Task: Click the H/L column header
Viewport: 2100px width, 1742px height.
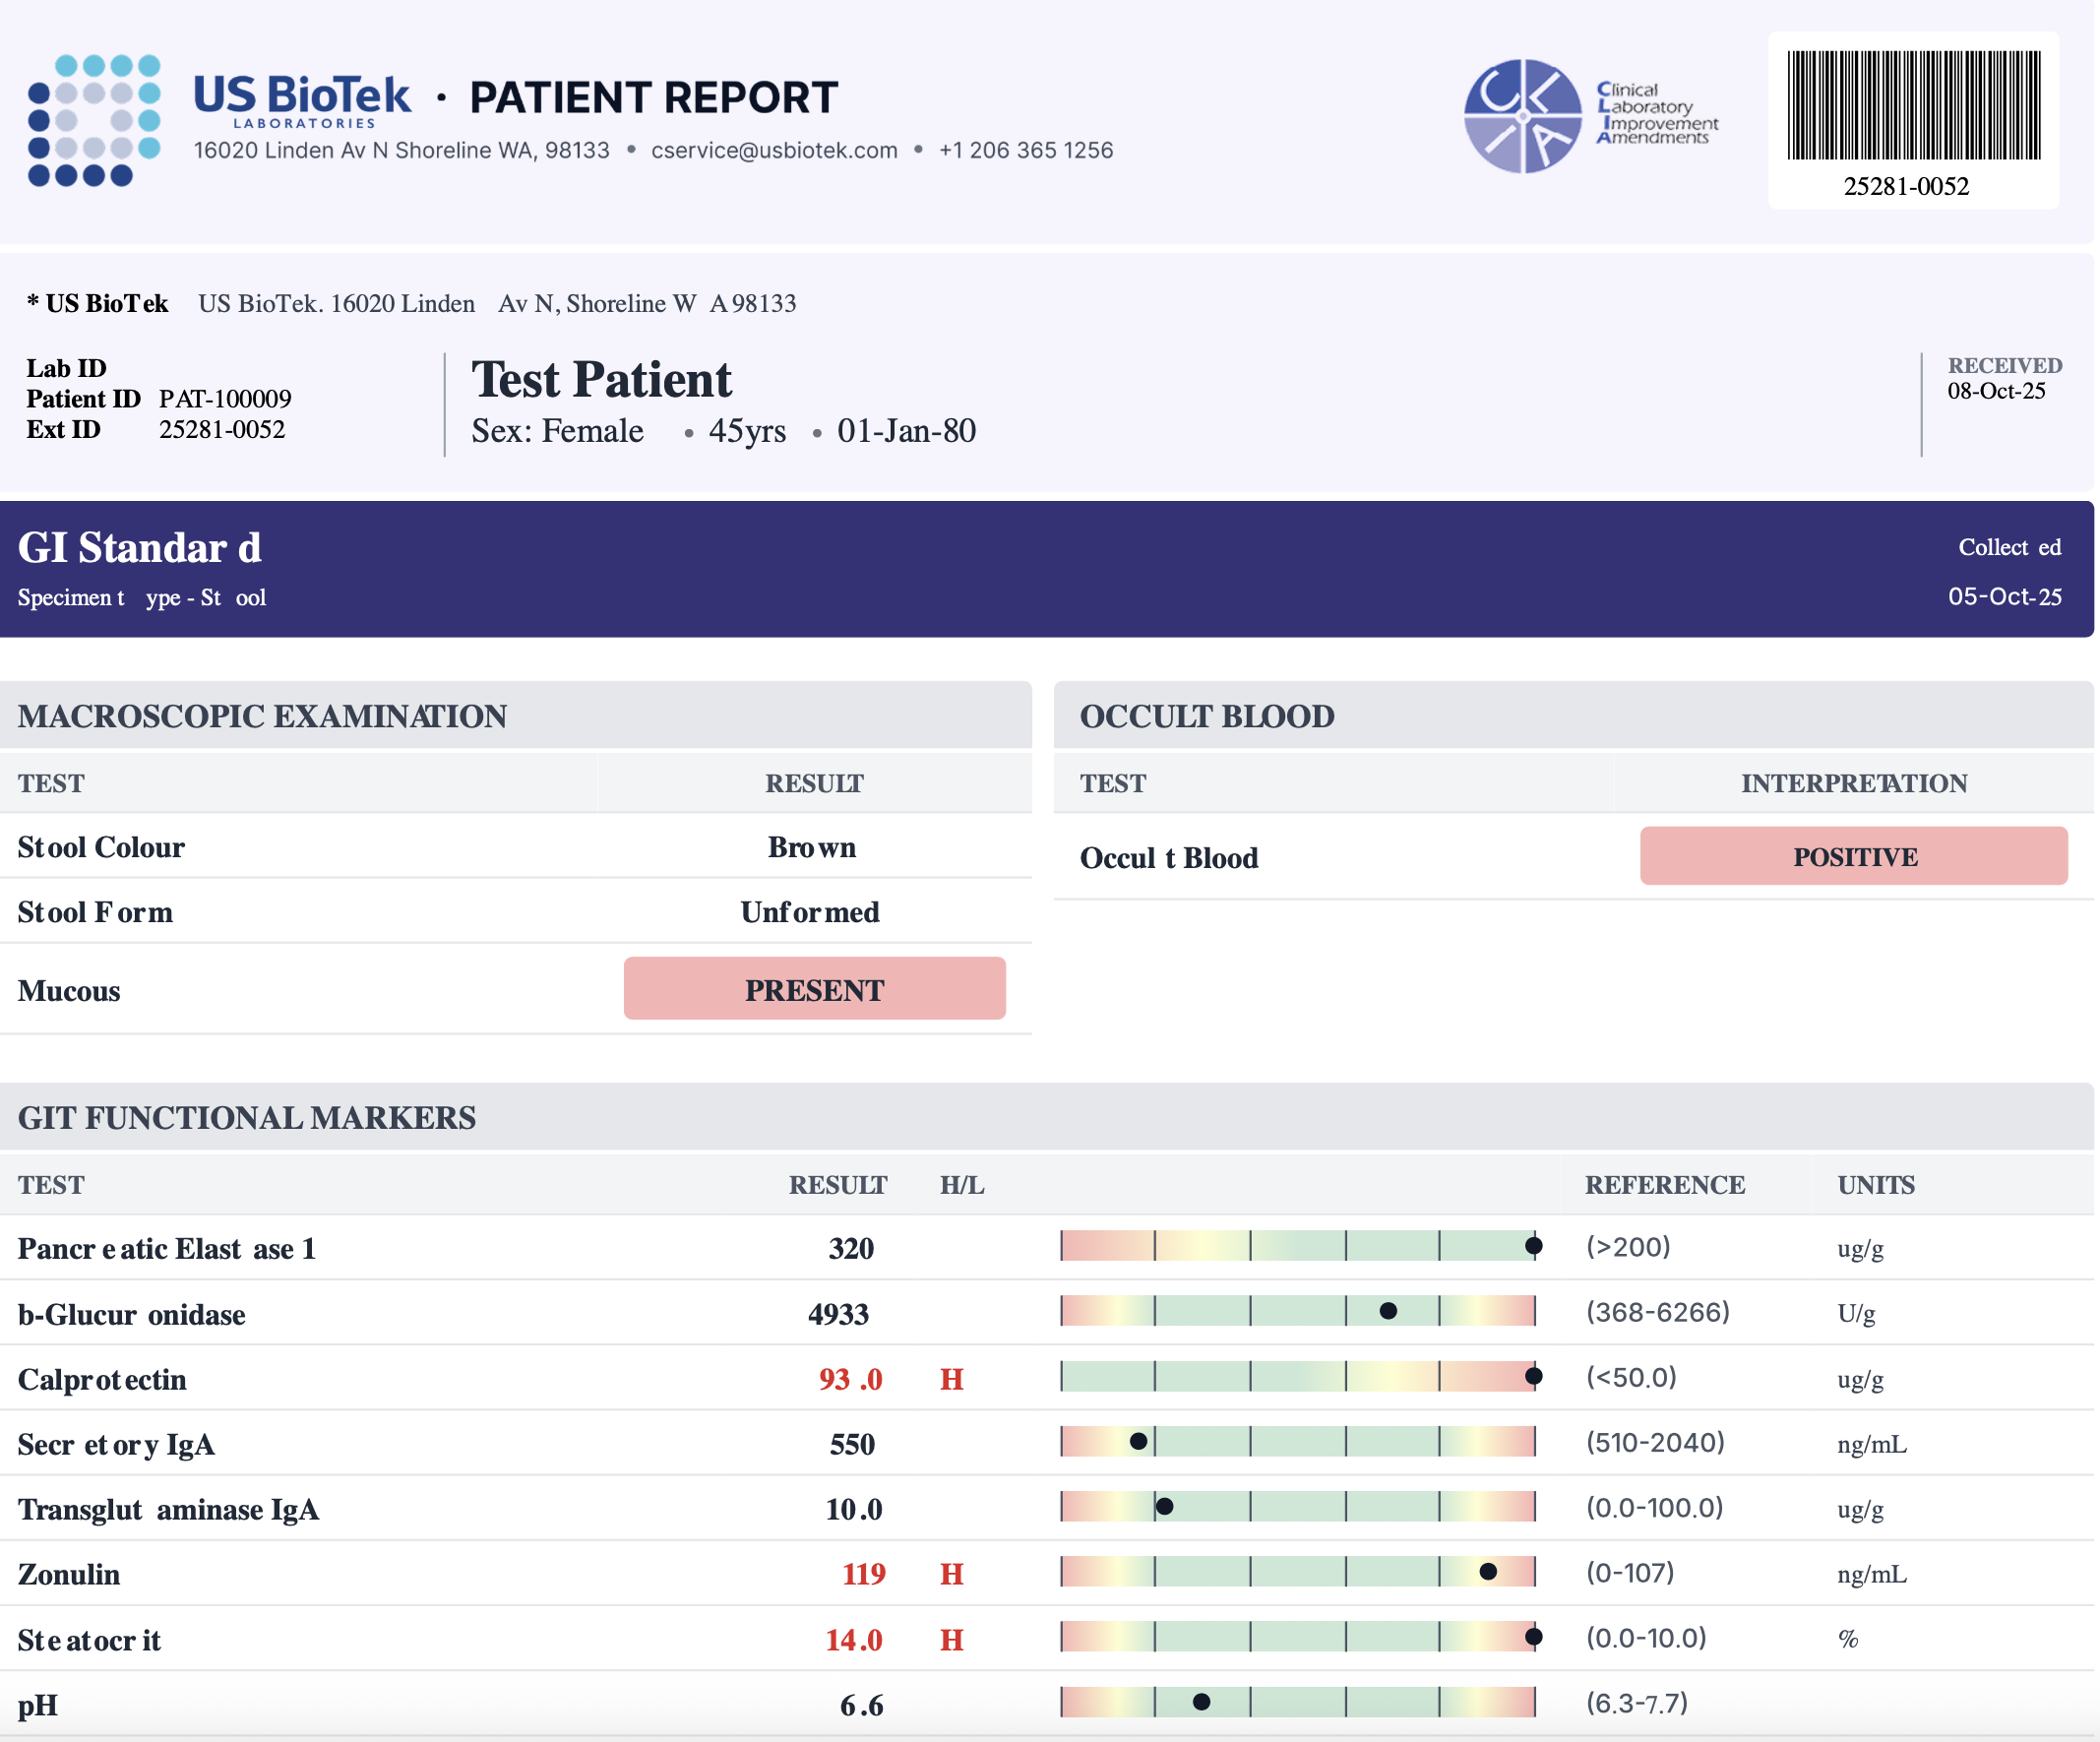Action: [x=962, y=1185]
